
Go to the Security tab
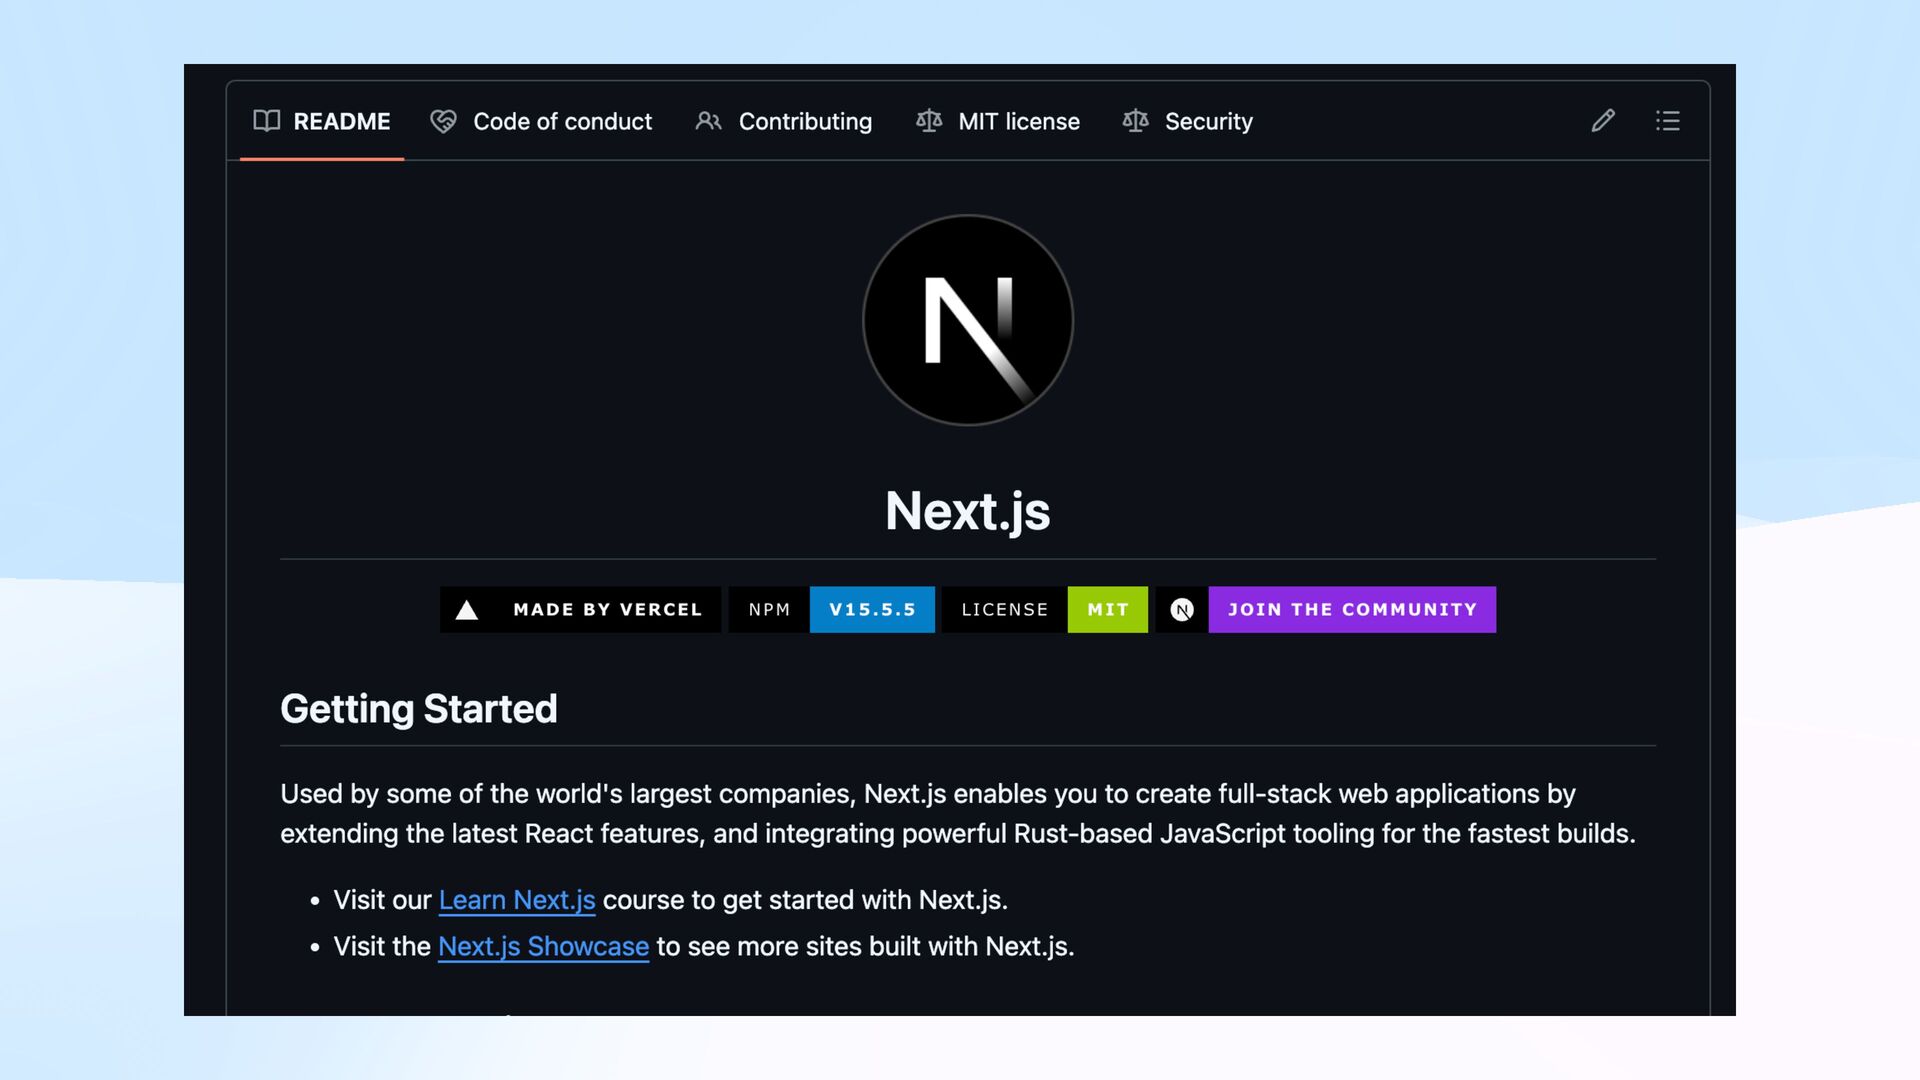(x=1208, y=121)
